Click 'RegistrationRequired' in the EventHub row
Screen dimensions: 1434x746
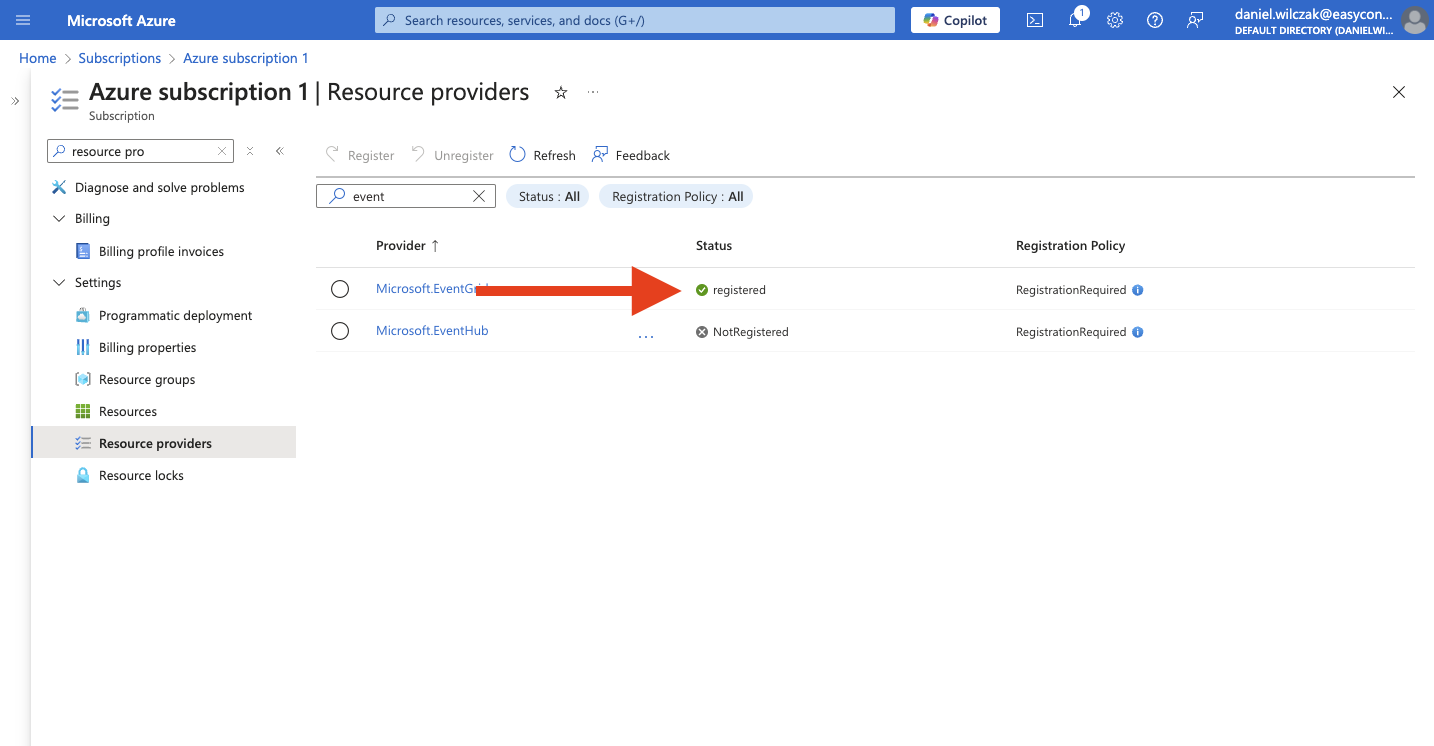pyautogui.click(x=1071, y=332)
